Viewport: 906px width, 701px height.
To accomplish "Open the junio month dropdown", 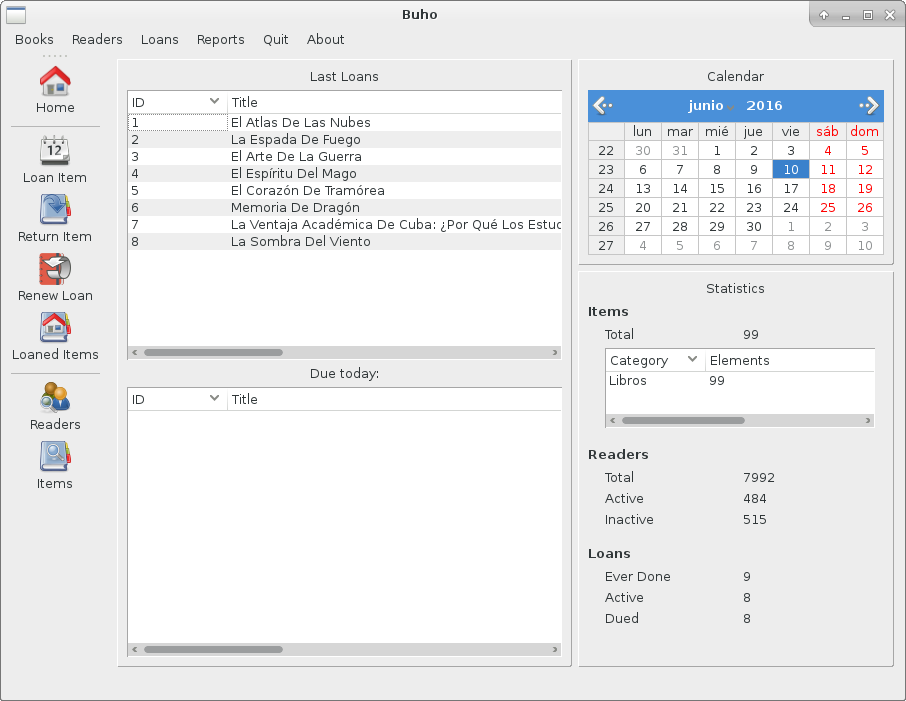I will [711, 106].
